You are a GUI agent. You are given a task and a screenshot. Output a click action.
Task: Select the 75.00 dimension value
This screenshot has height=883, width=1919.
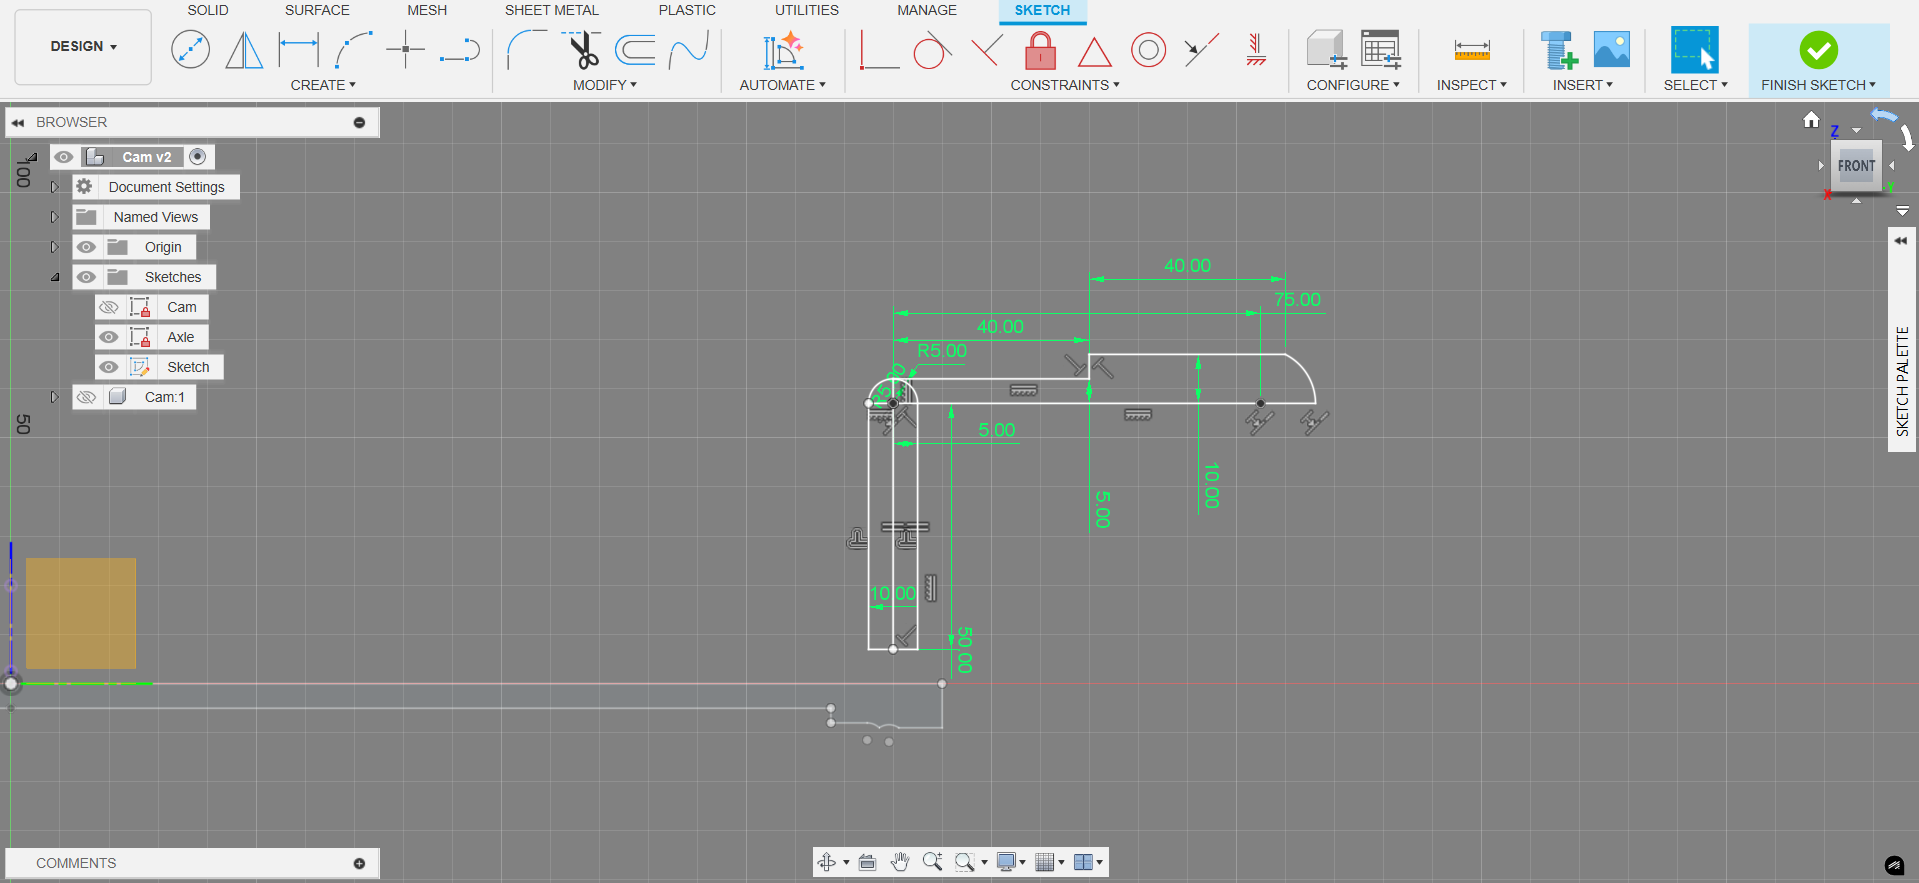(1297, 299)
